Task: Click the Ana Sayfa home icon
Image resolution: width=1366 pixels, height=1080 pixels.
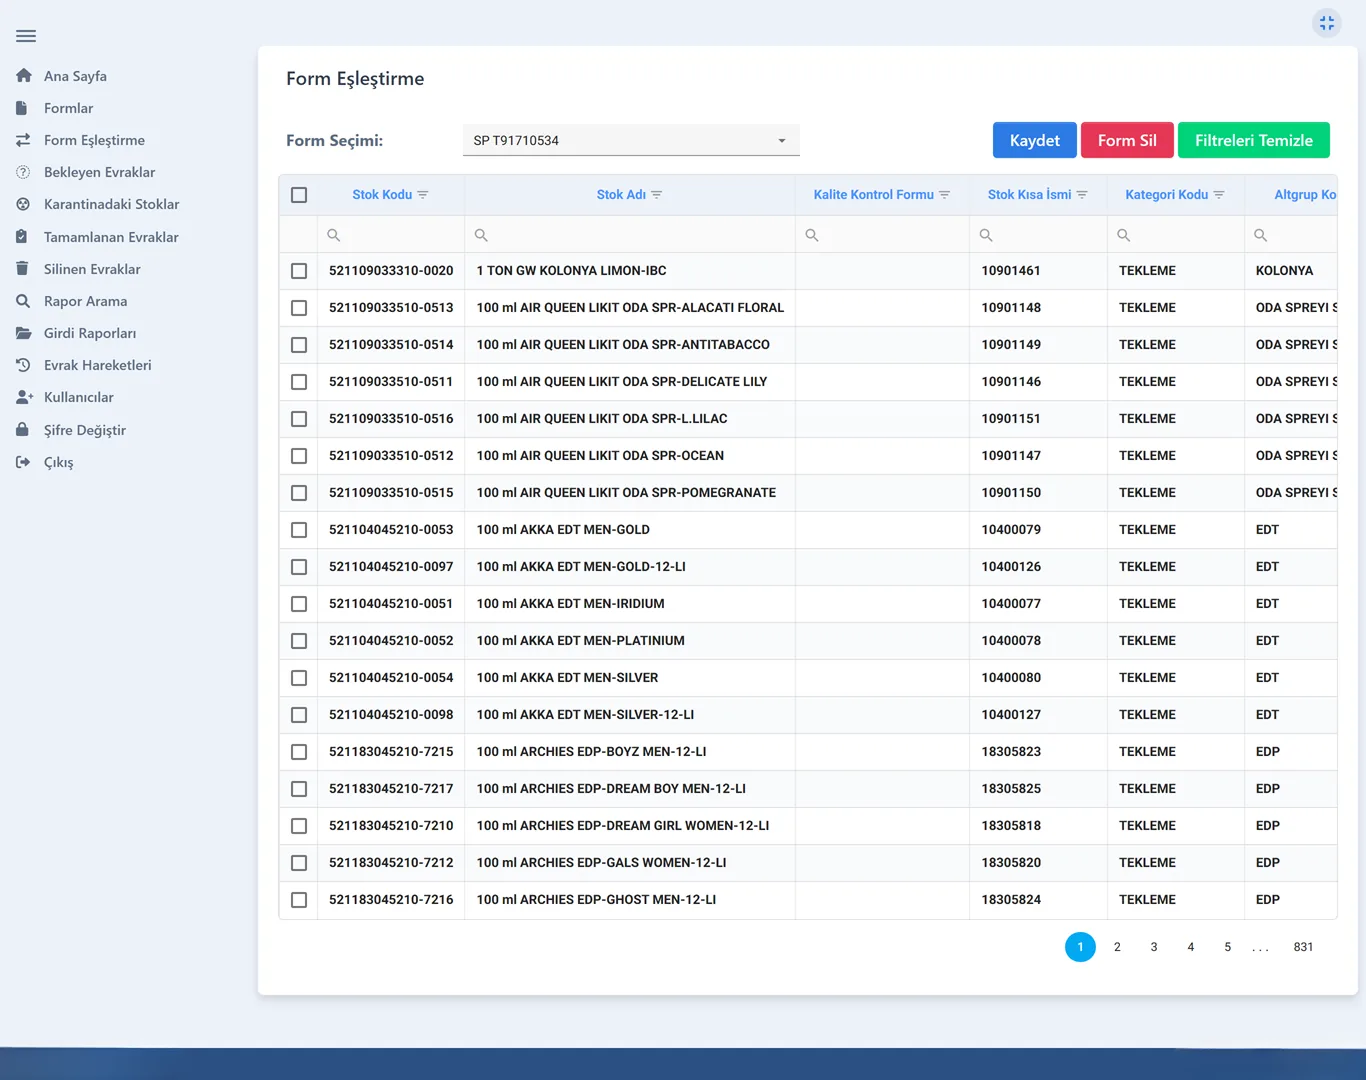Action: 23,76
